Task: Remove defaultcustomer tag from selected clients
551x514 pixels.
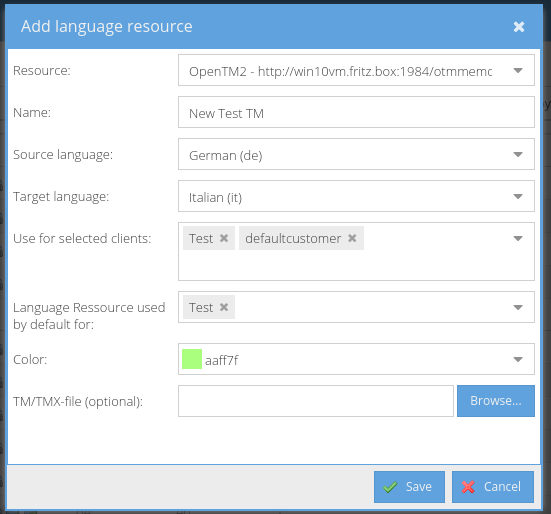Action: tap(352, 238)
